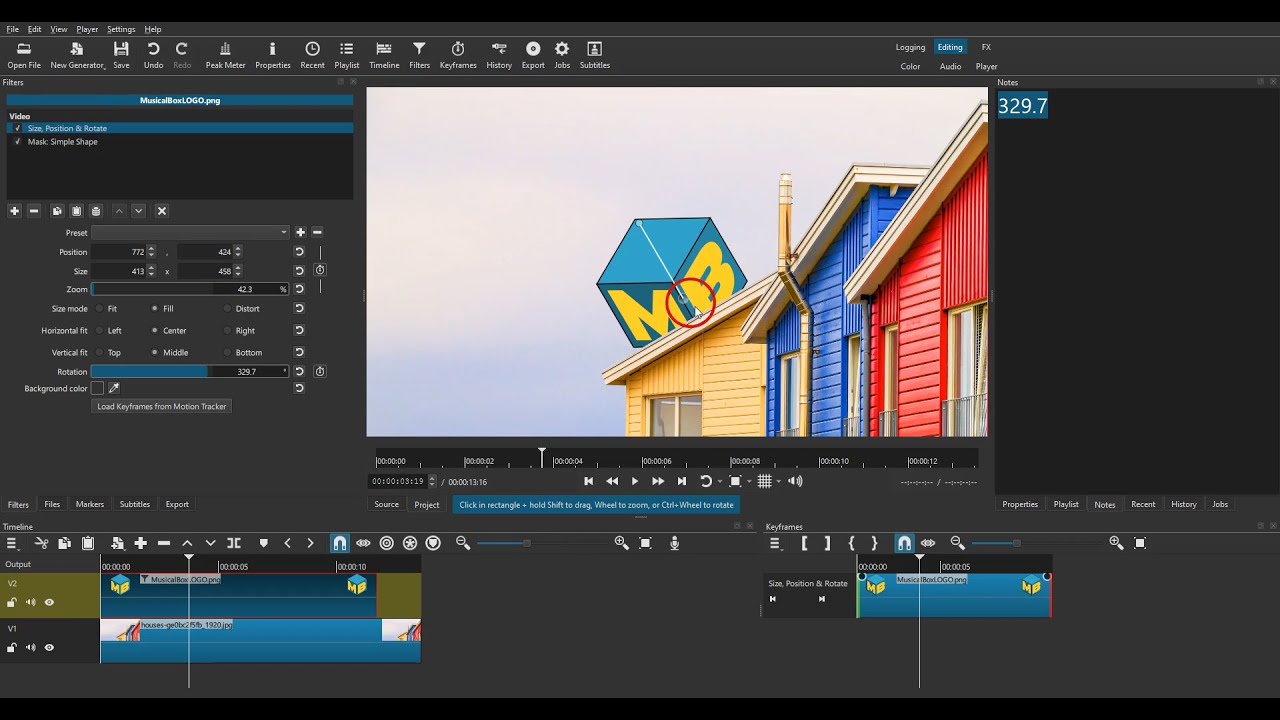This screenshot has height=720, width=1280.
Task: Deselect the filter with X icon
Action: [162, 211]
